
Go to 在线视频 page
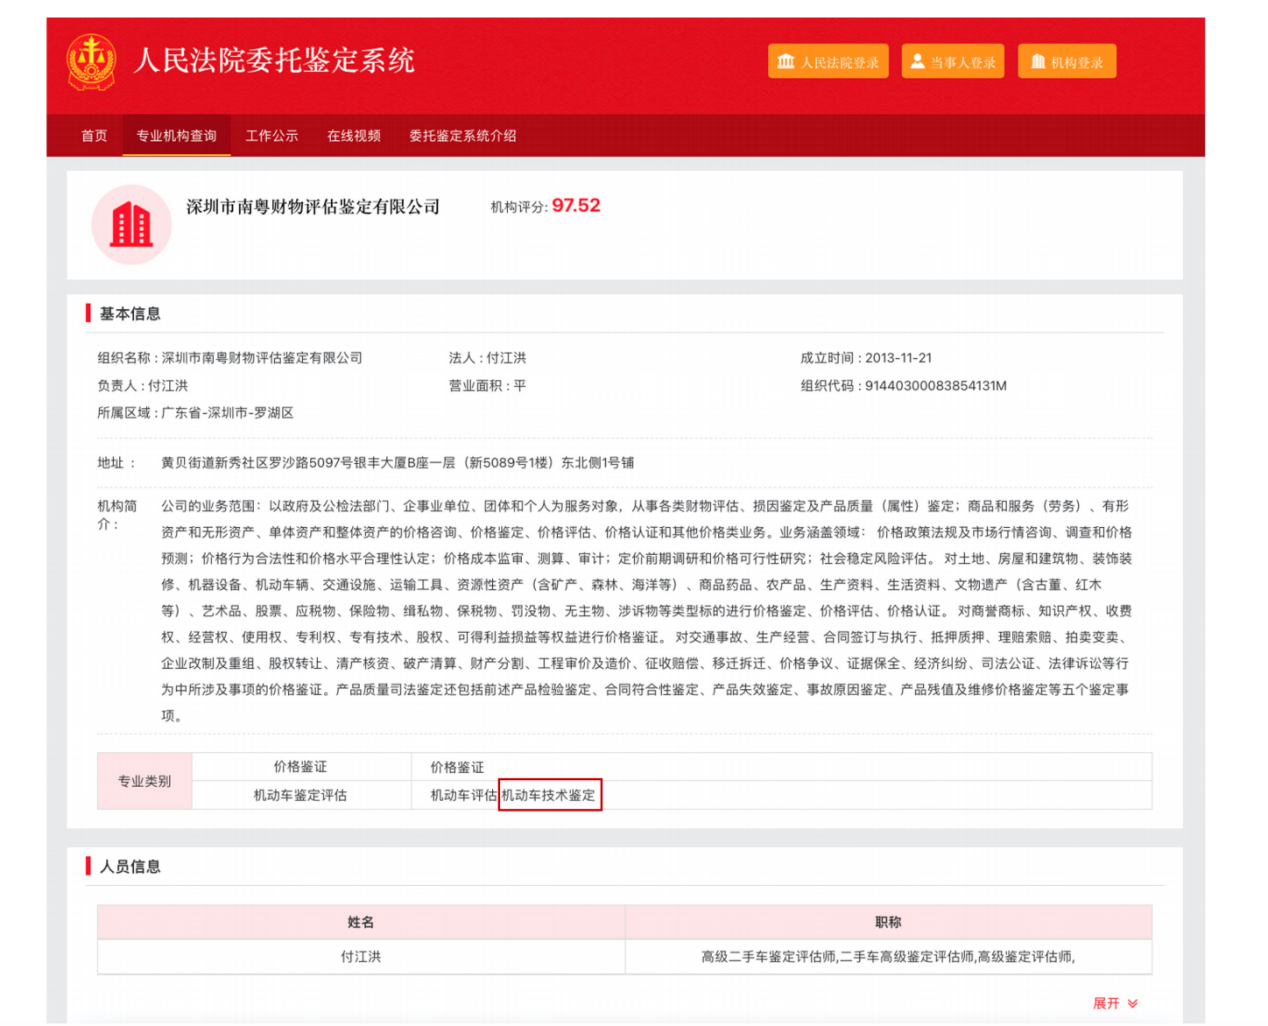(x=354, y=136)
